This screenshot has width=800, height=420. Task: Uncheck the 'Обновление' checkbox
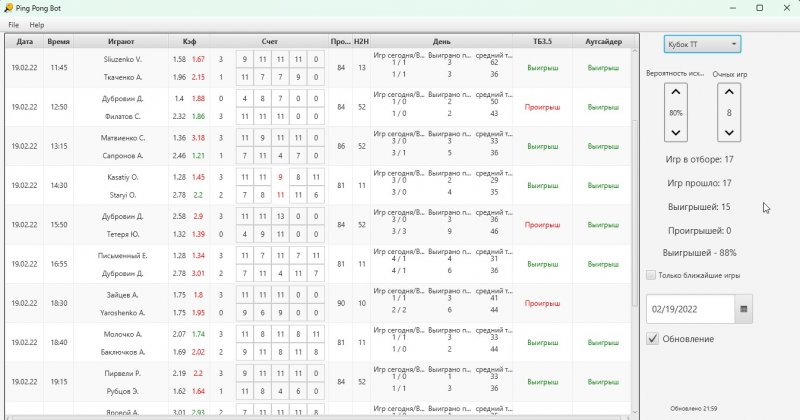click(654, 339)
